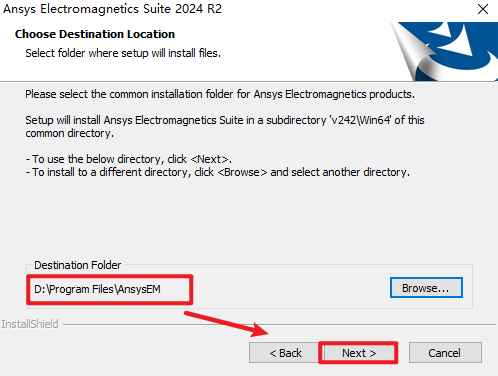The height and width of the screenshot is (376, 498).
Task: Click the Destination Folder group label
Action: (78, 265)
